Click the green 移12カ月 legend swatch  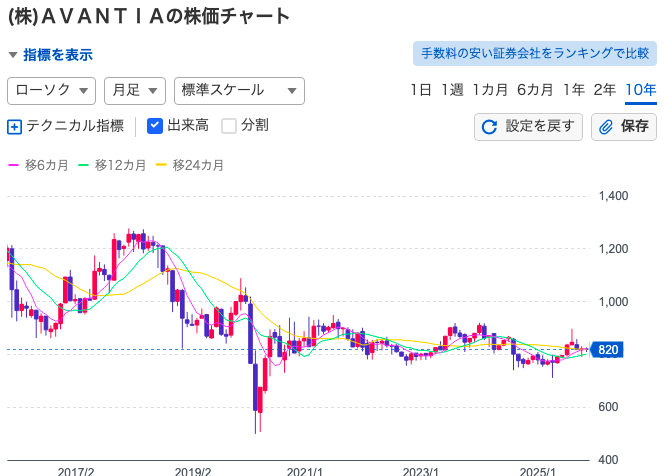click(x=85, y=165)
